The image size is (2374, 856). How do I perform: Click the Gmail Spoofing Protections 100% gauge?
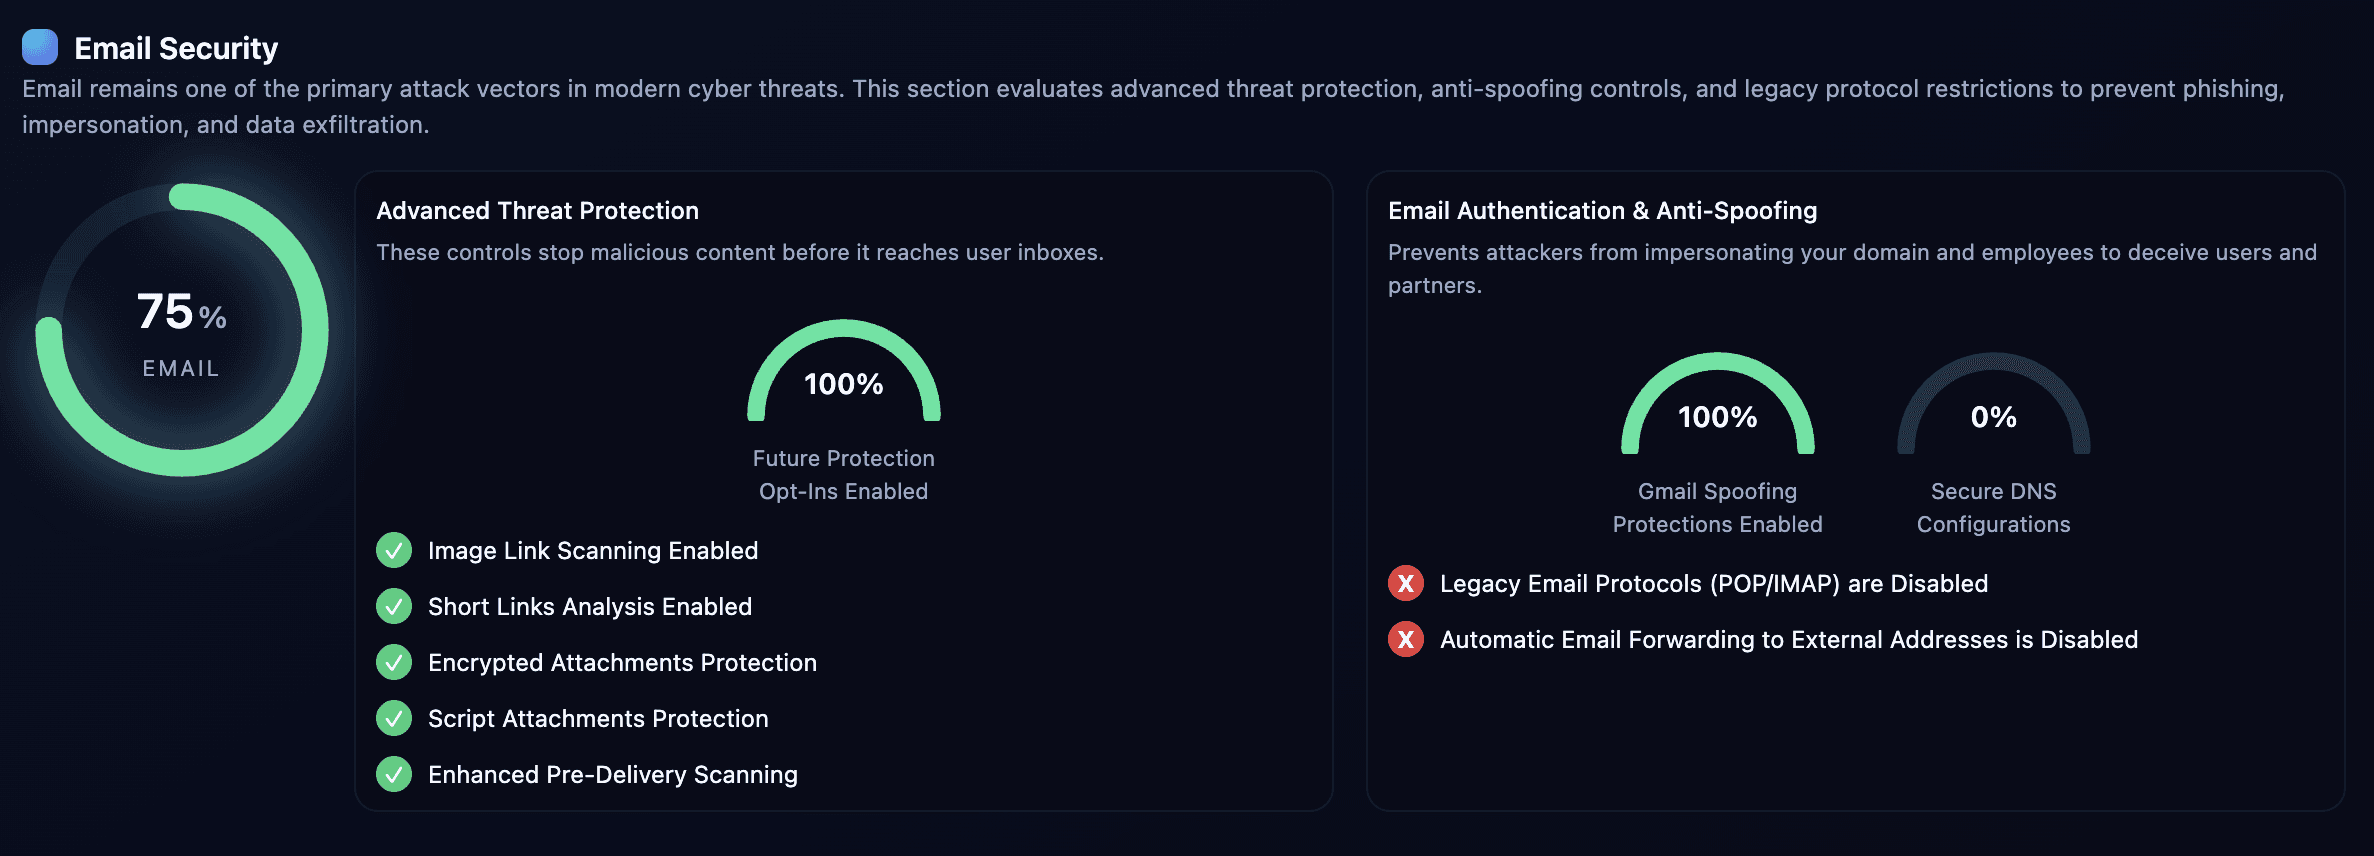tap(1717, 408)
